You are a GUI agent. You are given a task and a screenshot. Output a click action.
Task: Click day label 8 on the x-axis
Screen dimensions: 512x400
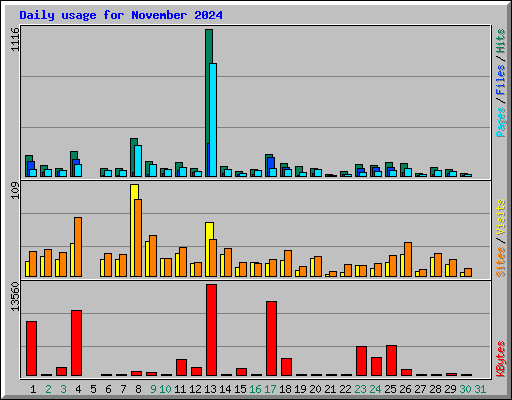(x=138, y=389)
